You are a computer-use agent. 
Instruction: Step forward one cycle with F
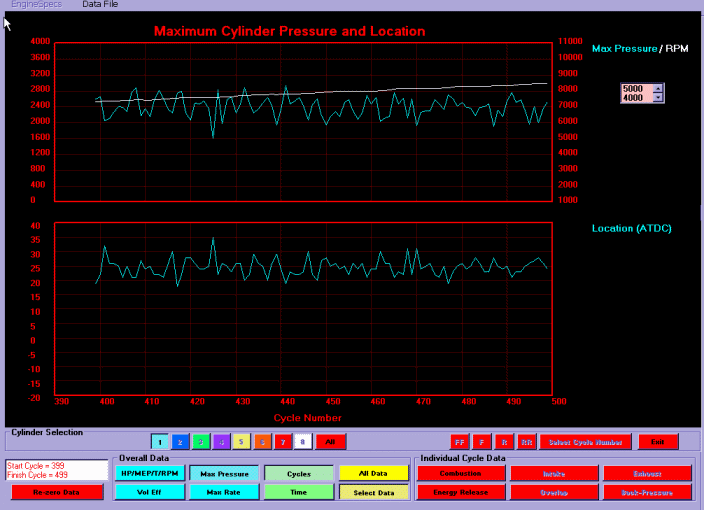[x=482, y=441]
